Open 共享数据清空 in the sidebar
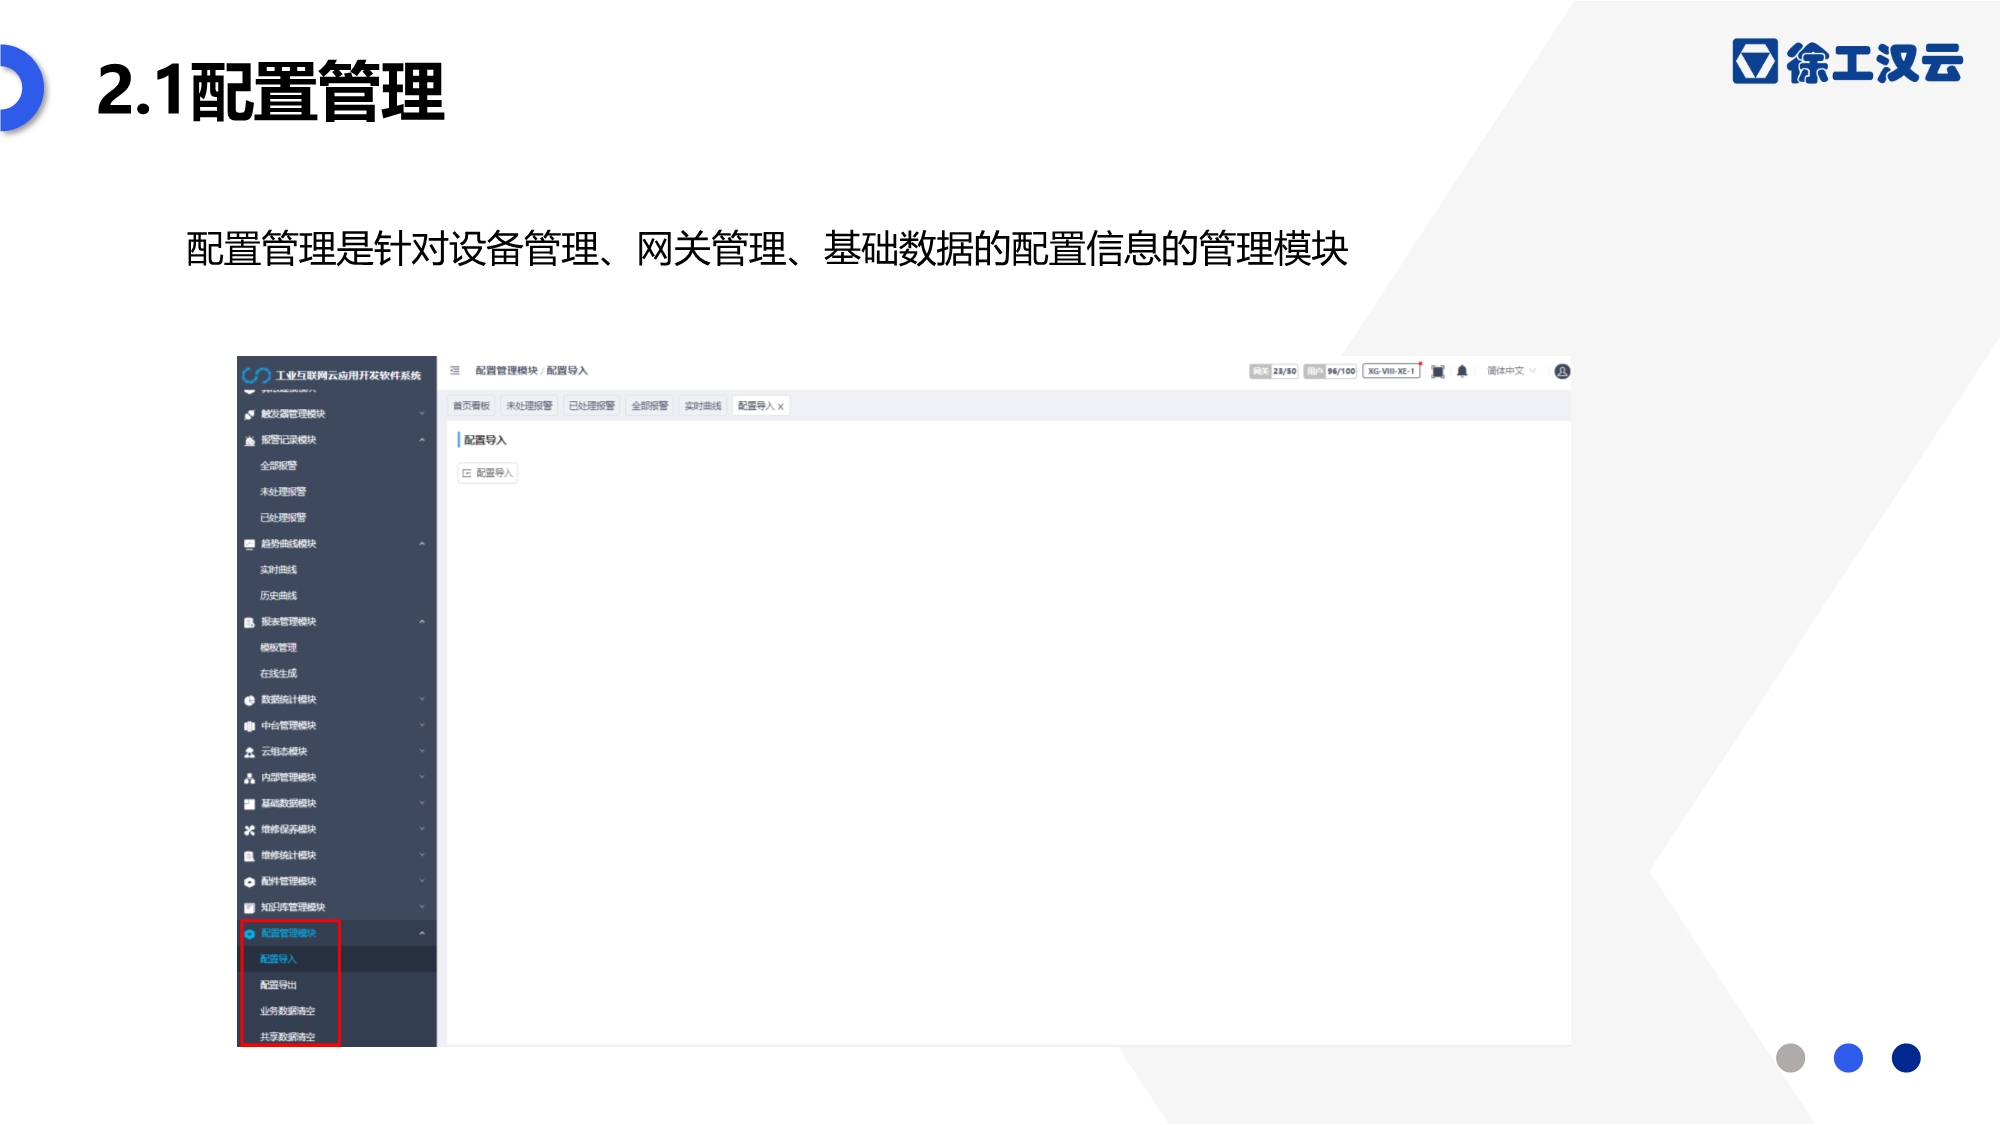Image resolution: width=2000 pixels, height=1125 pixels. coord(288,1037)
